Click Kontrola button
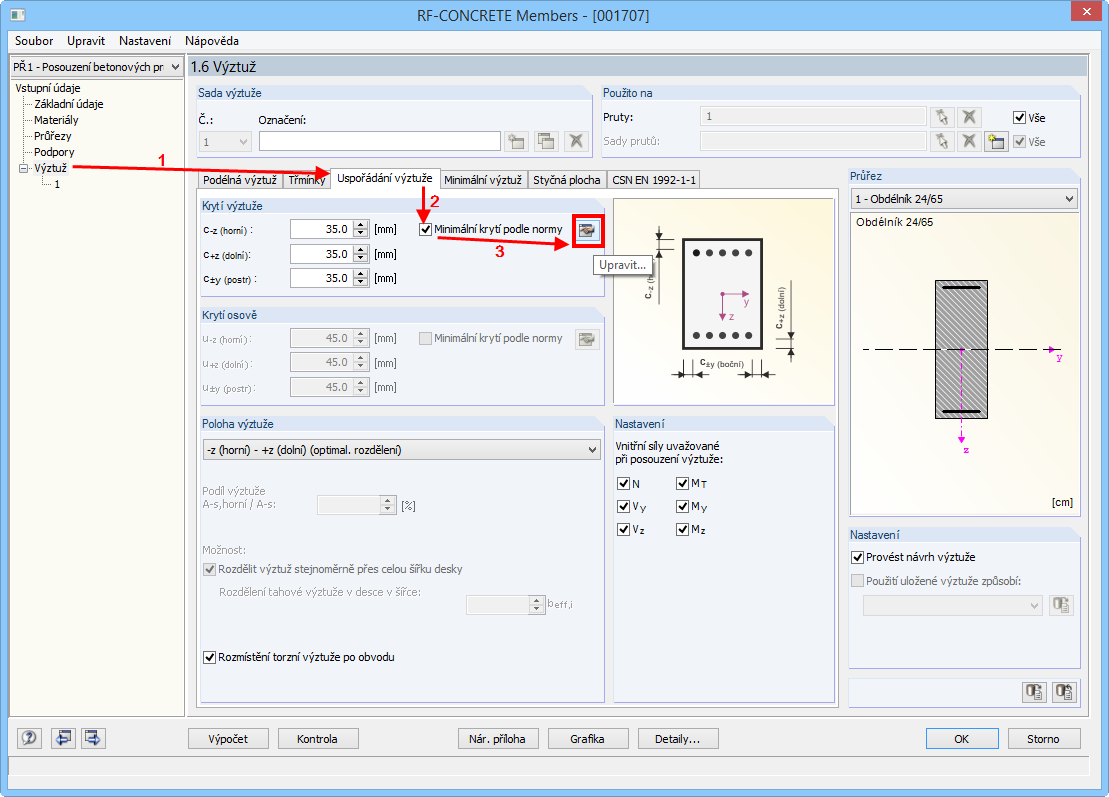Screen dimensions: 1109x797 pos(318,738)
